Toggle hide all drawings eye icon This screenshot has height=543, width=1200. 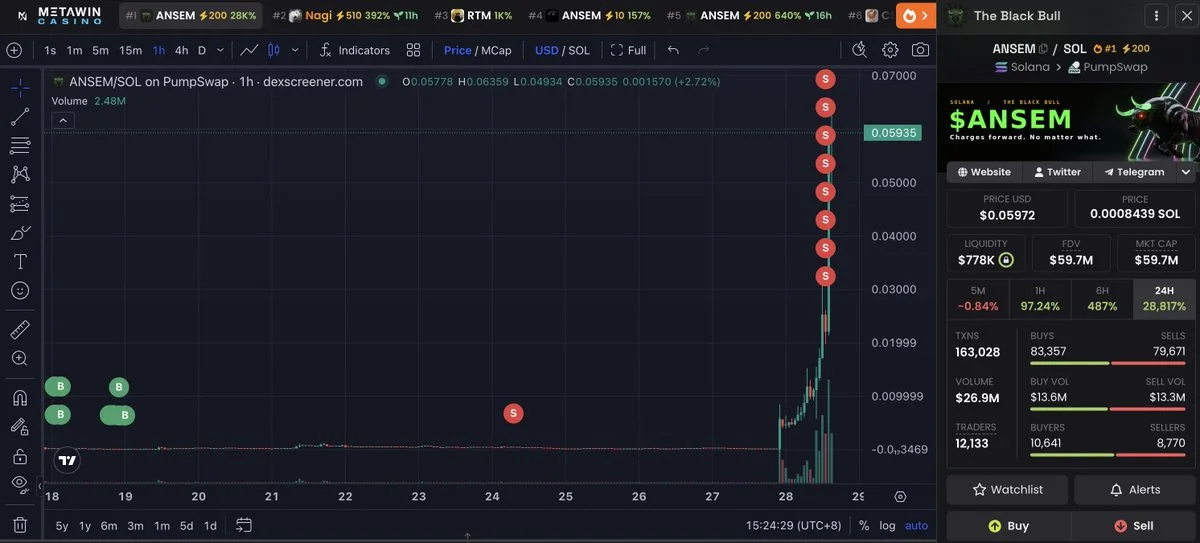[20, 485]
